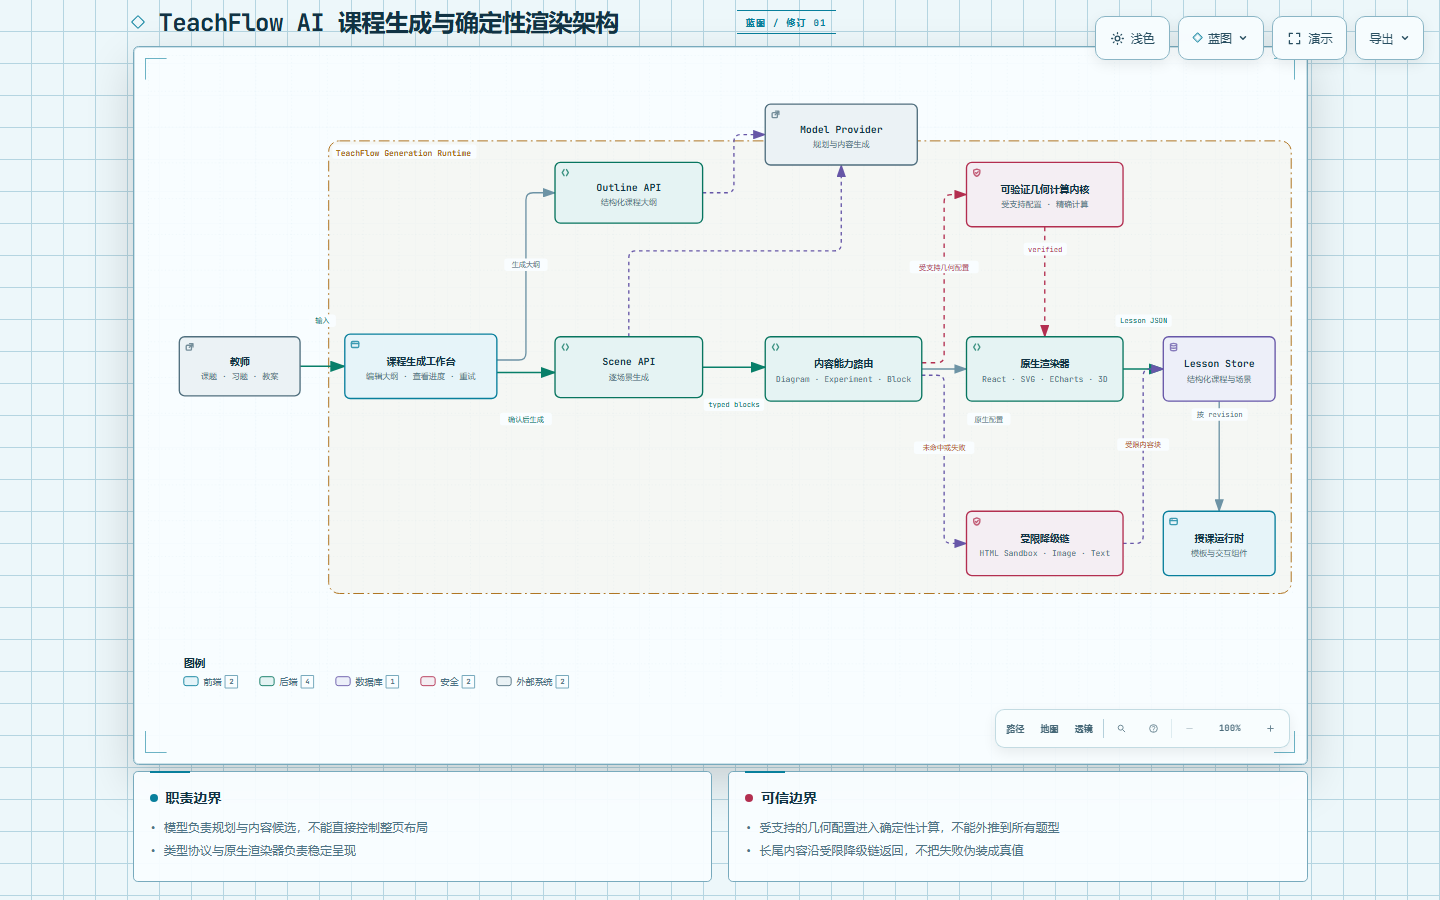Zoom in with the plus icon
Image resolution: width=1440 pixels, height=900 pixels.
tap(1270, 729)
